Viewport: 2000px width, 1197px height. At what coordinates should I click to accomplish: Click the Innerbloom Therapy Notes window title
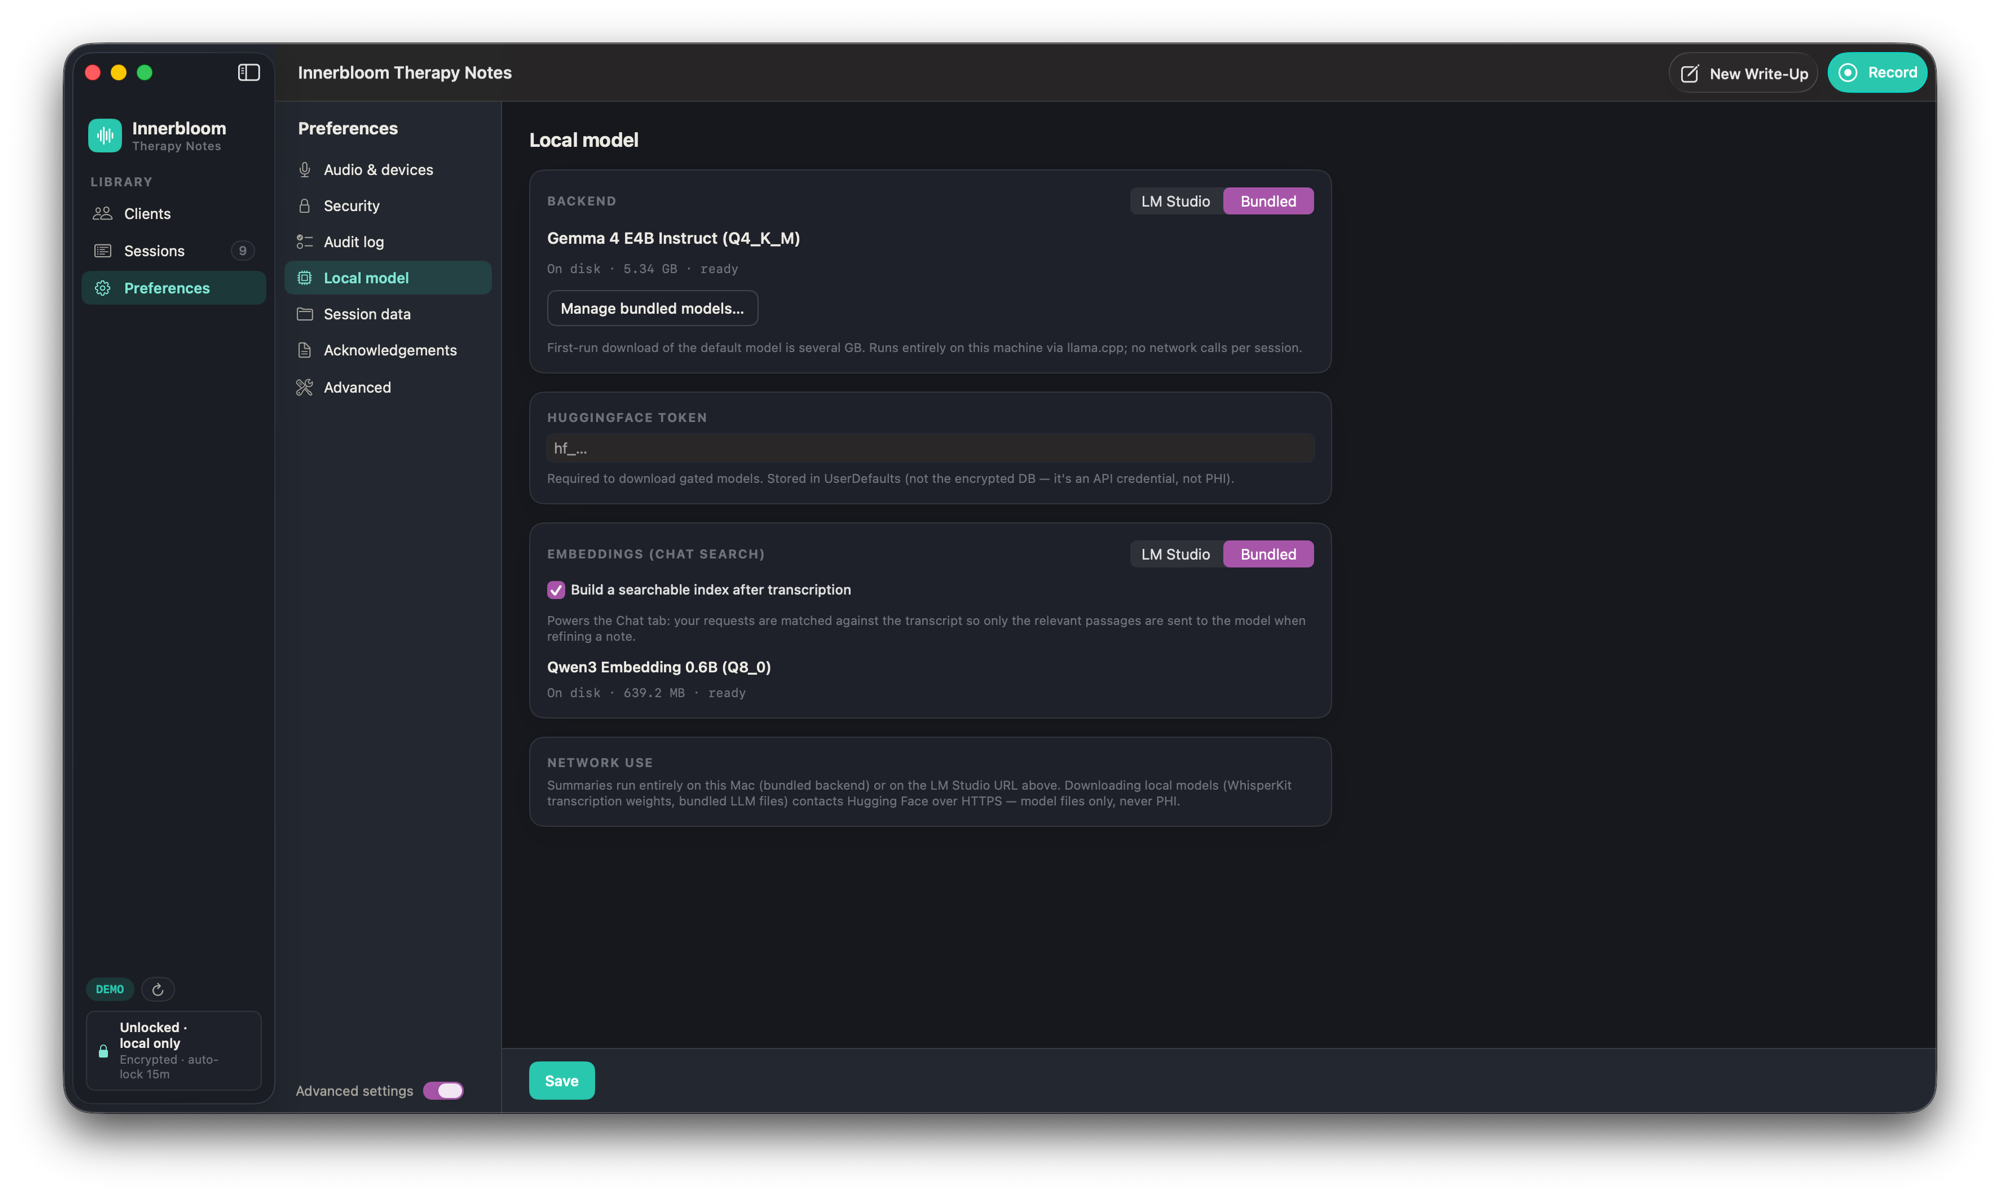[405, 72]
